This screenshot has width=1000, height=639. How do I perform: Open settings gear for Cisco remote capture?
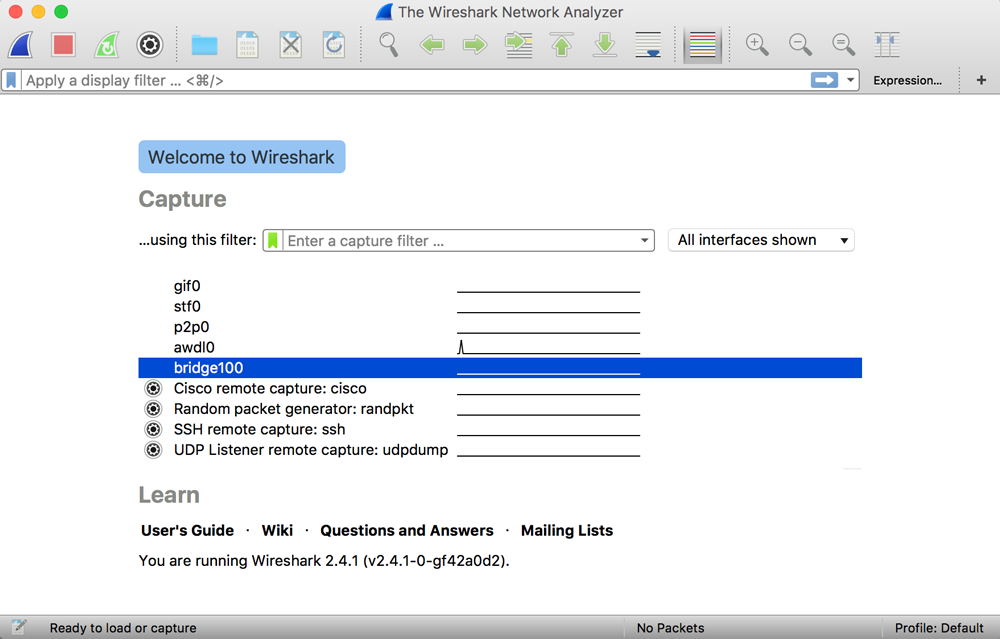(x=153, y=388)
